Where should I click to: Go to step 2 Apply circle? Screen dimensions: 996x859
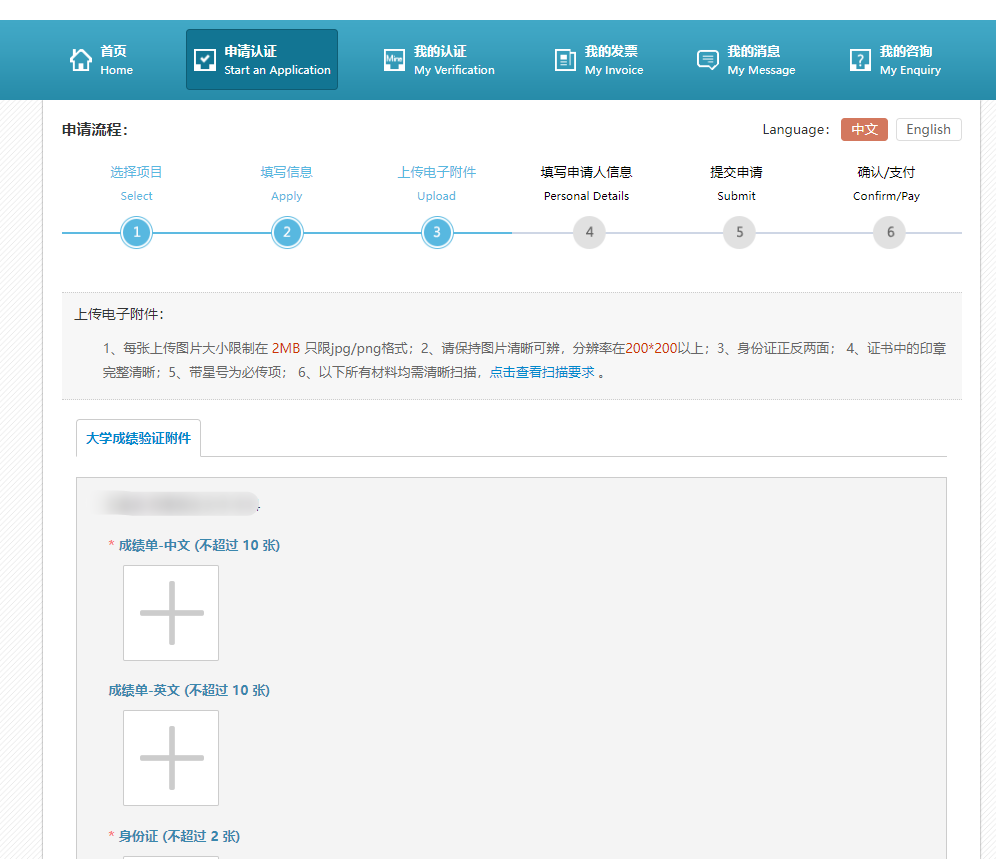287,233
